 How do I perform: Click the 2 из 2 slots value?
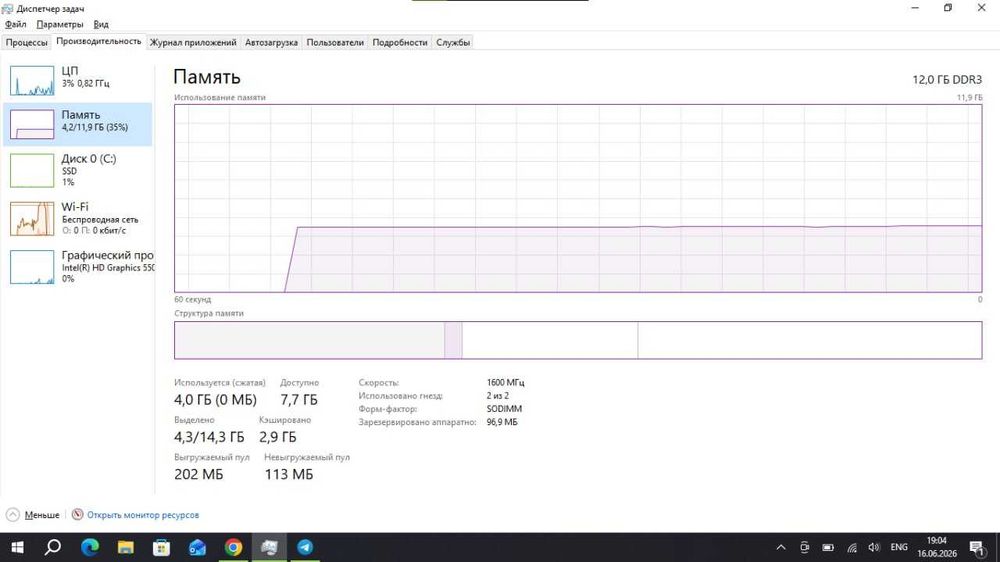coord(497,396)
